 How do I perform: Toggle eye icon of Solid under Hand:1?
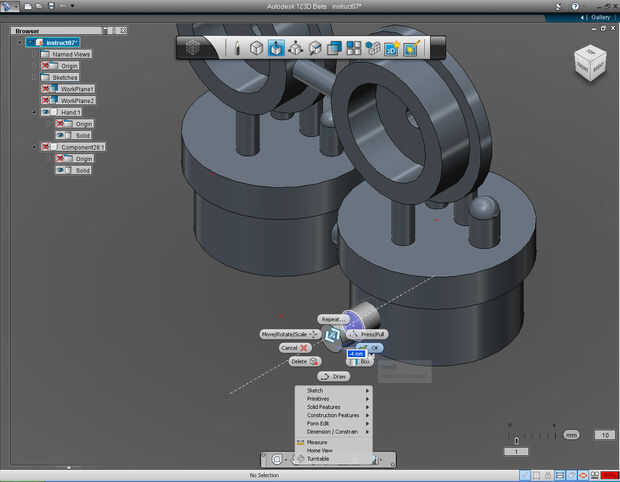(60, 135)
